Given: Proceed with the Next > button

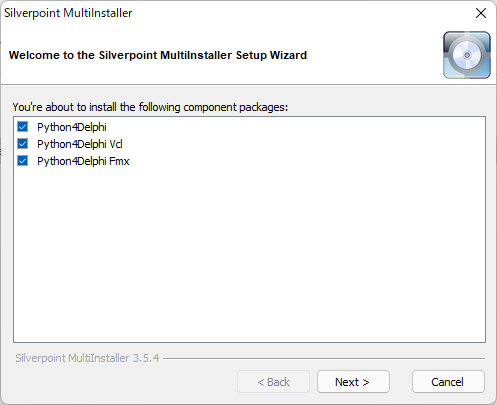Looking at the screenshot, I should 353,382.
